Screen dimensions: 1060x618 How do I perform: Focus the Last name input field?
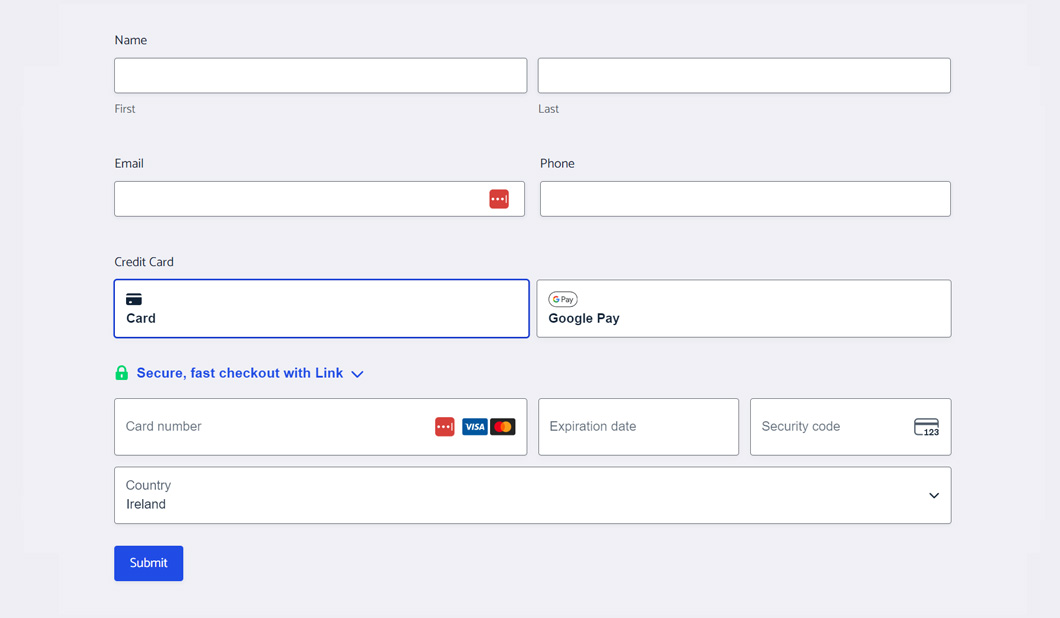tap(744, 76)
